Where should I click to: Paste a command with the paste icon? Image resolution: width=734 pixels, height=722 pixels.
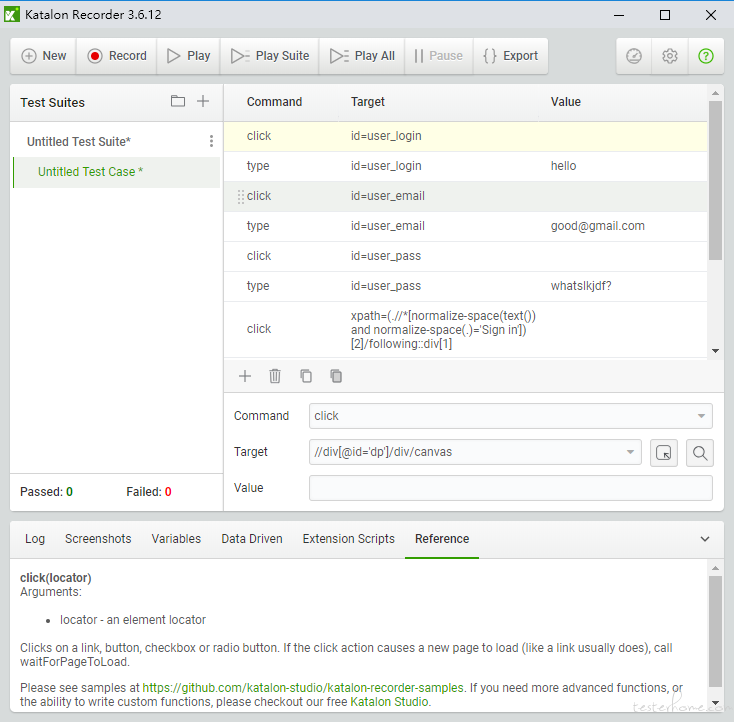336,376
